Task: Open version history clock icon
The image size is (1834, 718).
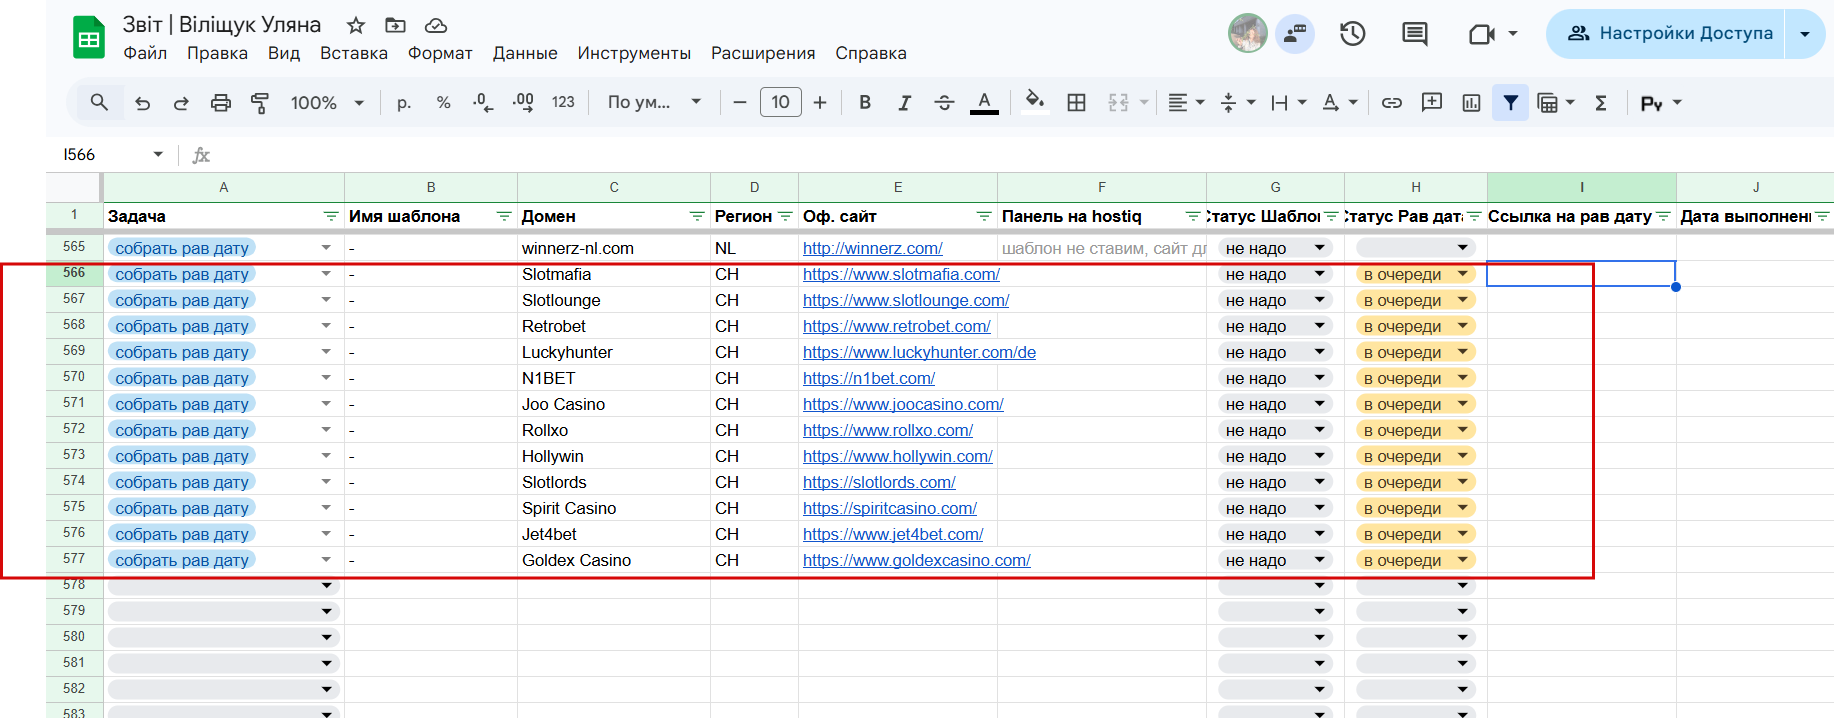Action: pos(1353,34)
